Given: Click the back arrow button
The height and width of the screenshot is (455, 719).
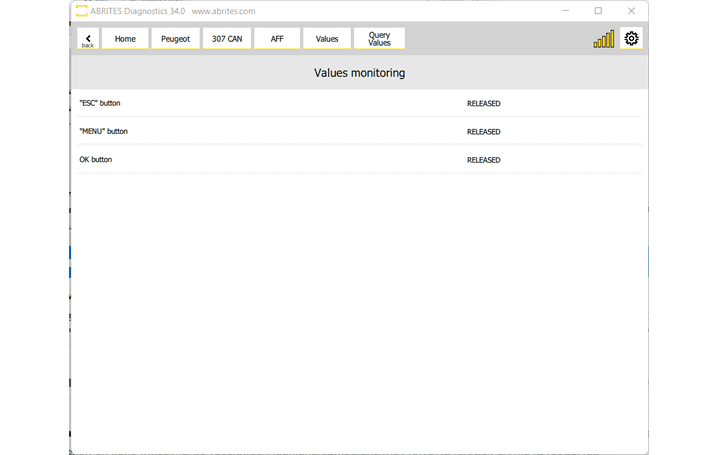Looking at the screenshot, I should pyautogui.click(x=88, y=39).
